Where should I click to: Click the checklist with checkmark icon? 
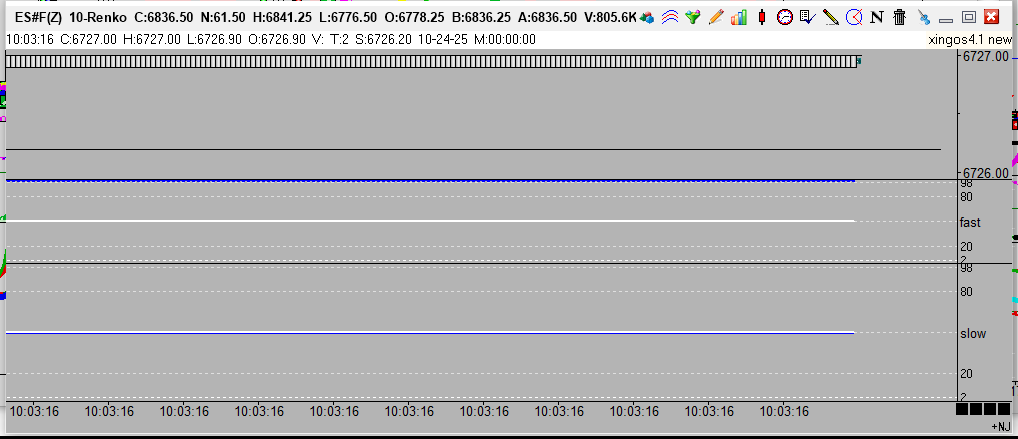point(808,17)
